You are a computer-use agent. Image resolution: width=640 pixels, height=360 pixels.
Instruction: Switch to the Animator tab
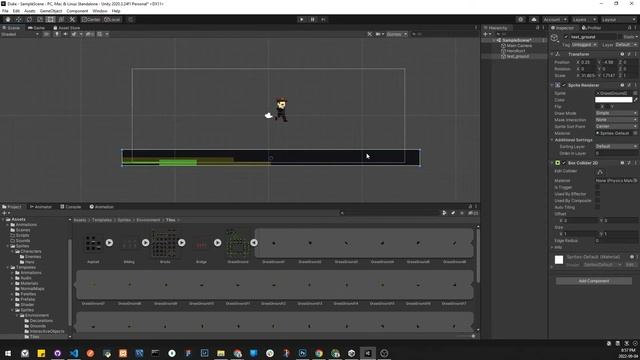pyautogui.click(x=40, y=207)
